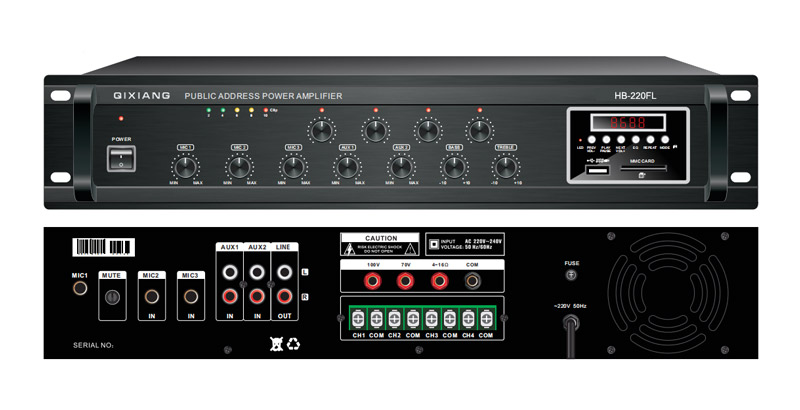The height and width of the screenshot is (410, 800).
Task: Click the REPEAT button on the player
Action: (651, 139)
